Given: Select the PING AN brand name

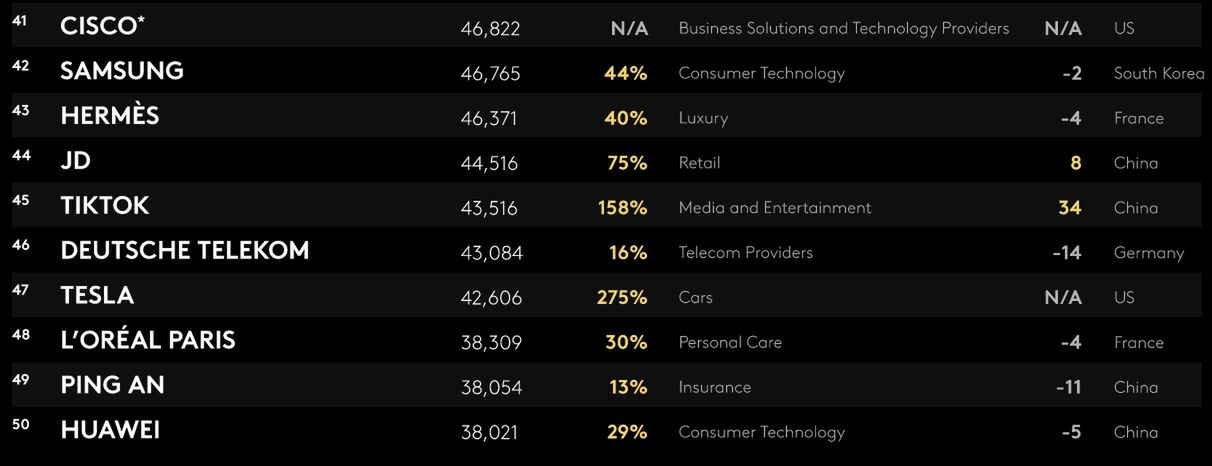Looking at the screenshot, I should (x=113, y=386).
